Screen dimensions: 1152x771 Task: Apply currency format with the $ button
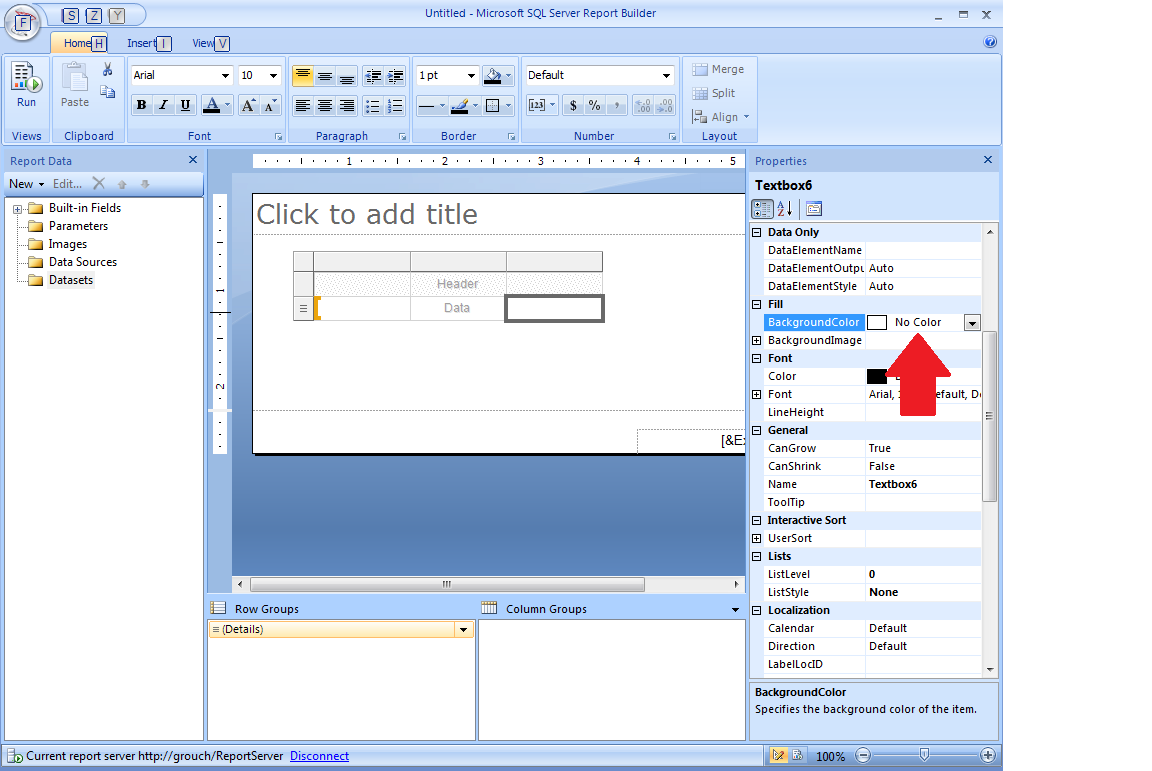coord(573,106)
